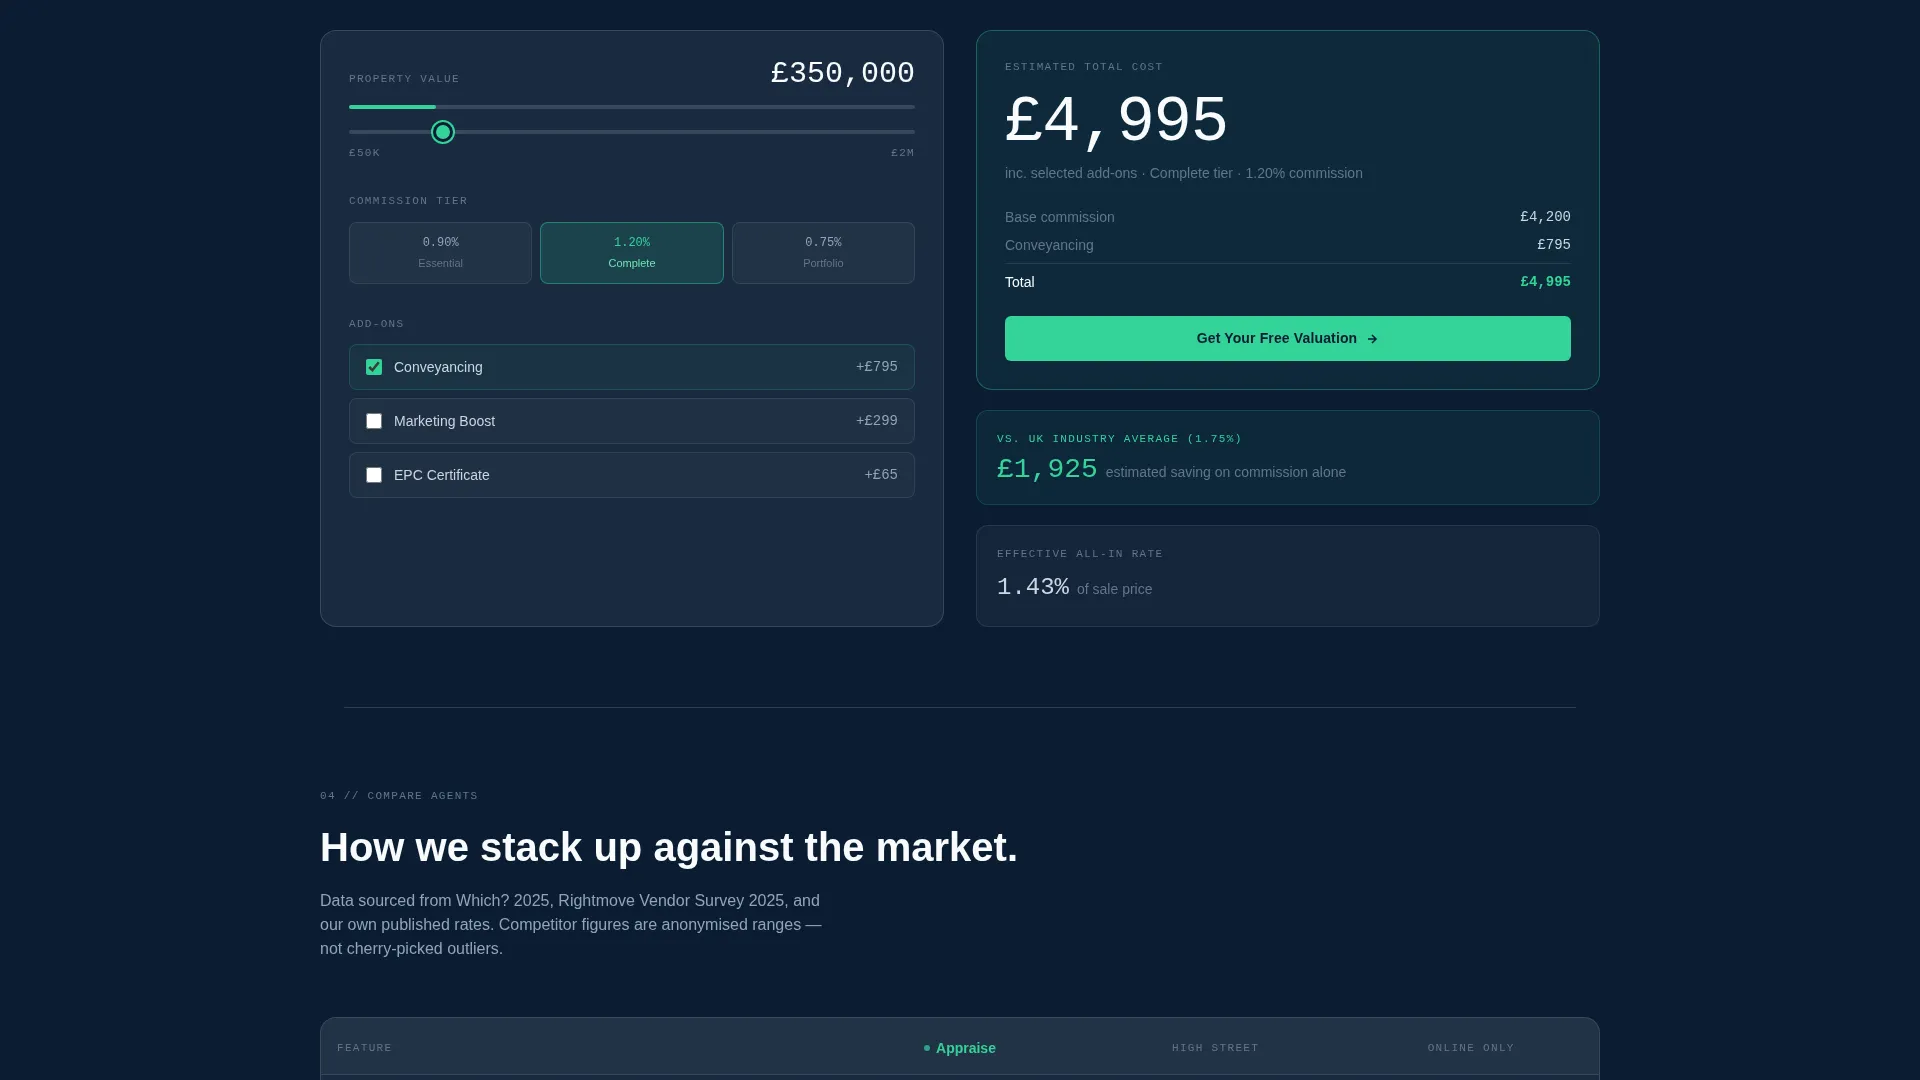
Task: Tick the EPC Certificate checkbox
Action: click(374, 475)
